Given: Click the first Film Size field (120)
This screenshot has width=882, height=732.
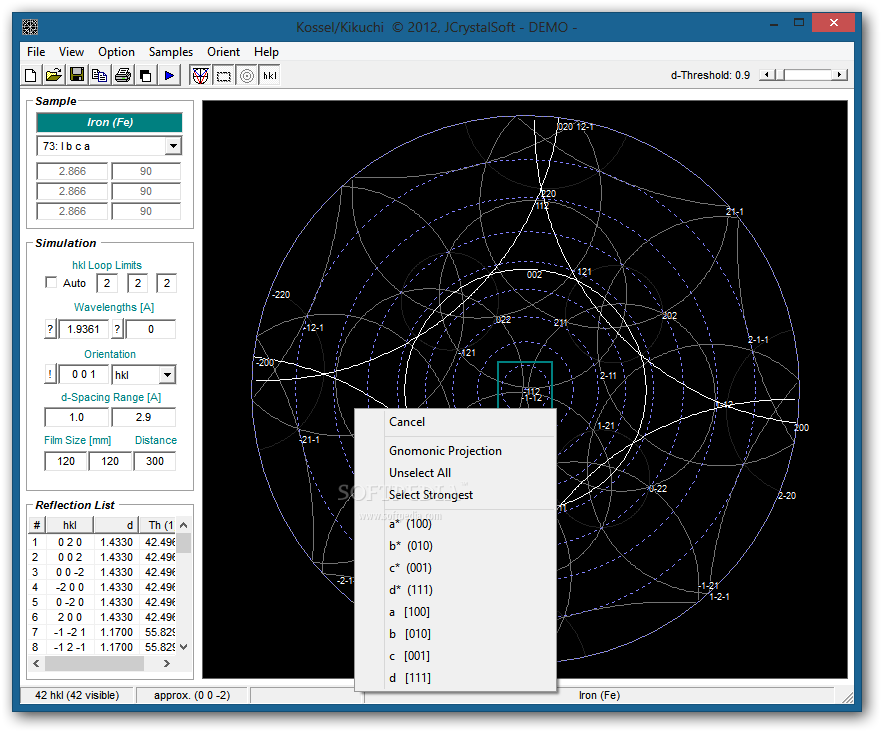Looking at the screenshot, I should (66, 461).
